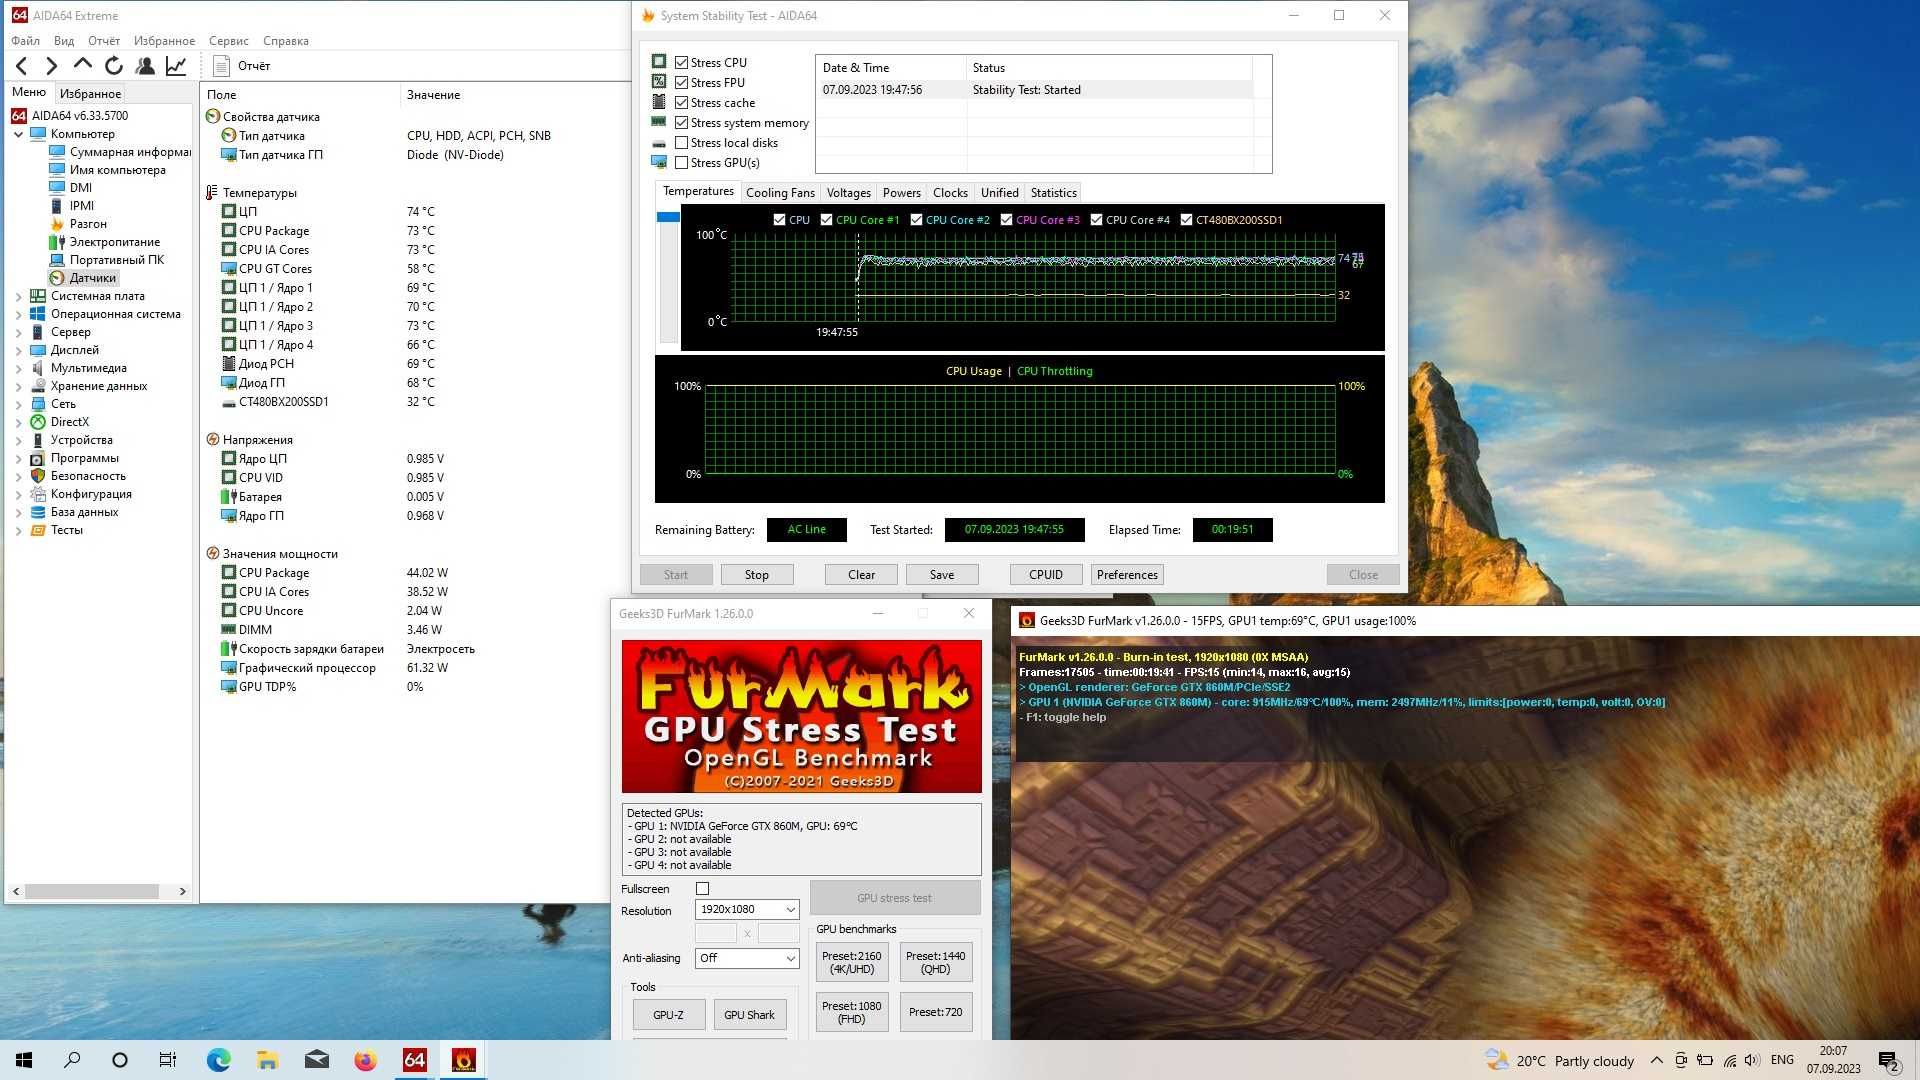Collapse the Компьютер tree node
The image size is (1920, 1080).
[18, 134]
